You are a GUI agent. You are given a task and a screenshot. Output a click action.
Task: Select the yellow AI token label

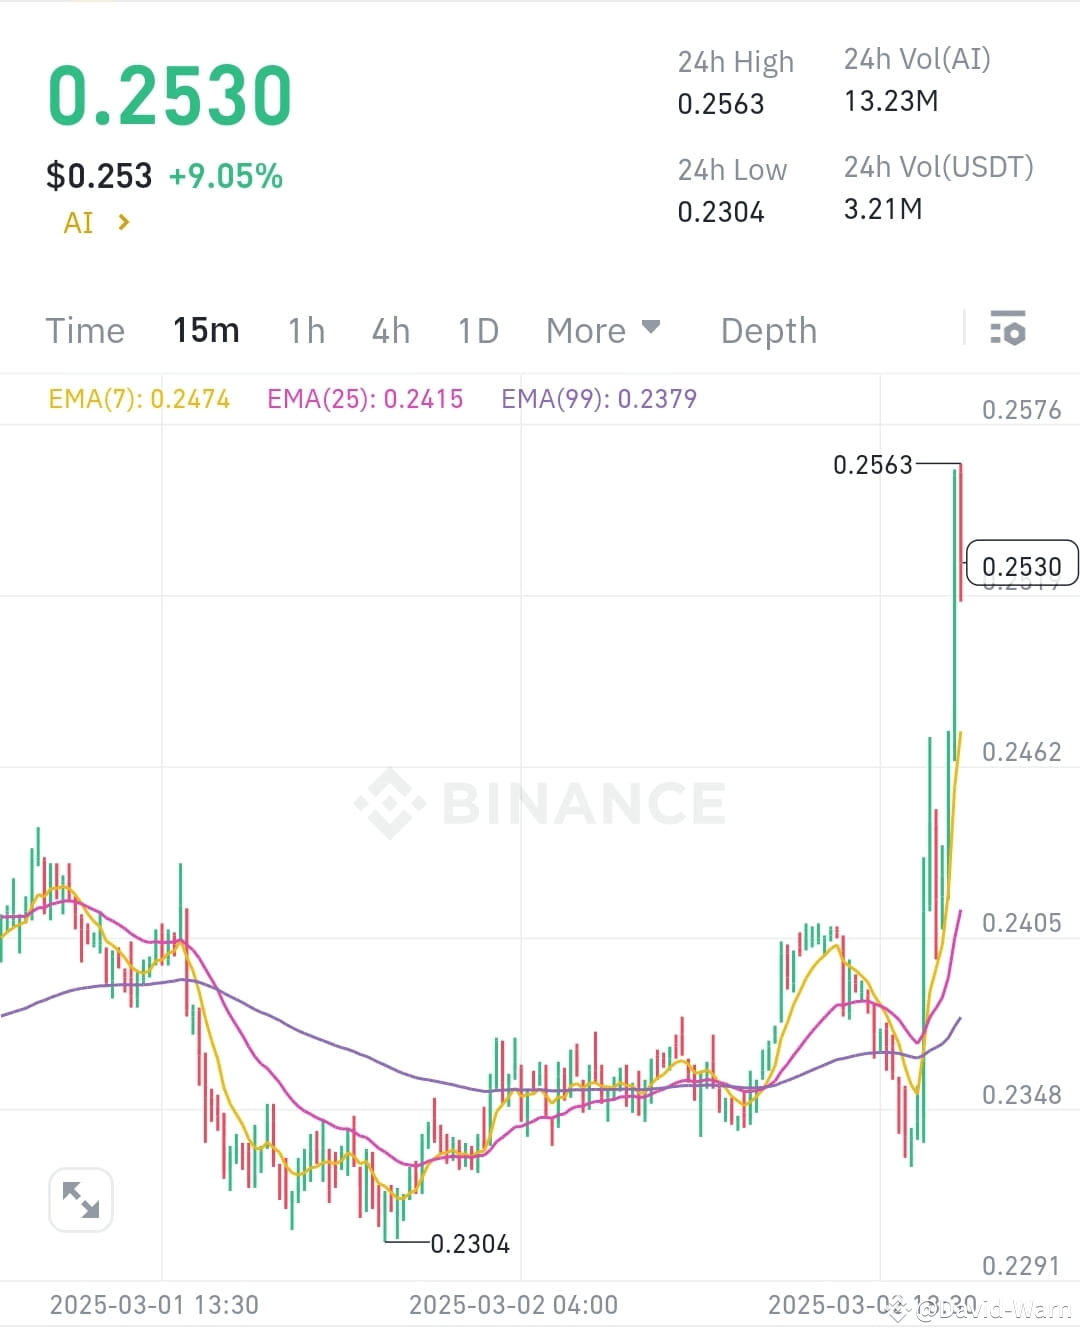[79, 222]
